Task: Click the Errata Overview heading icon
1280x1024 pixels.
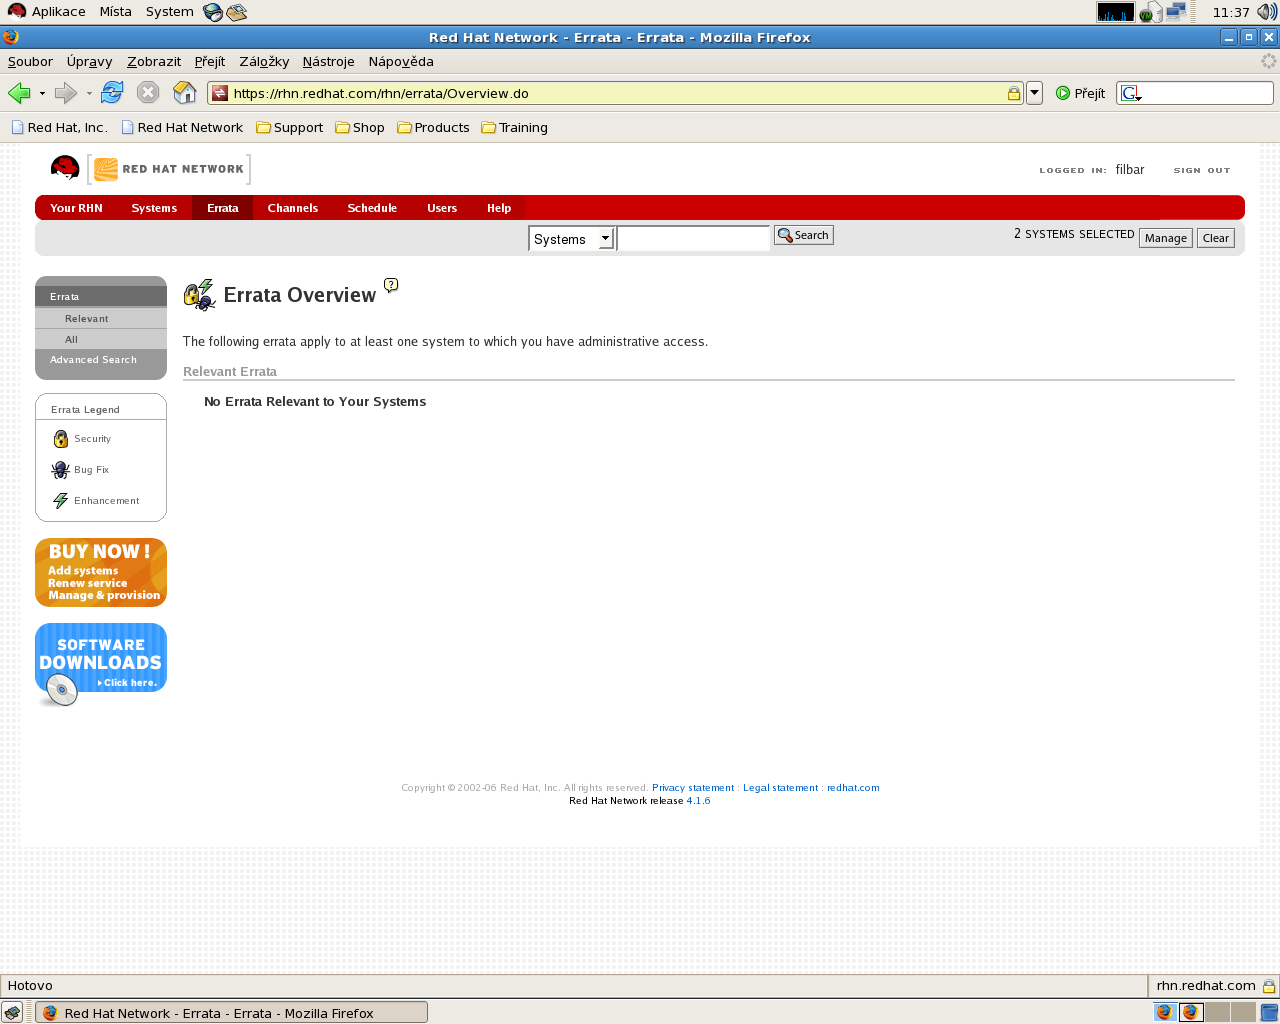Action: (199, 295)
